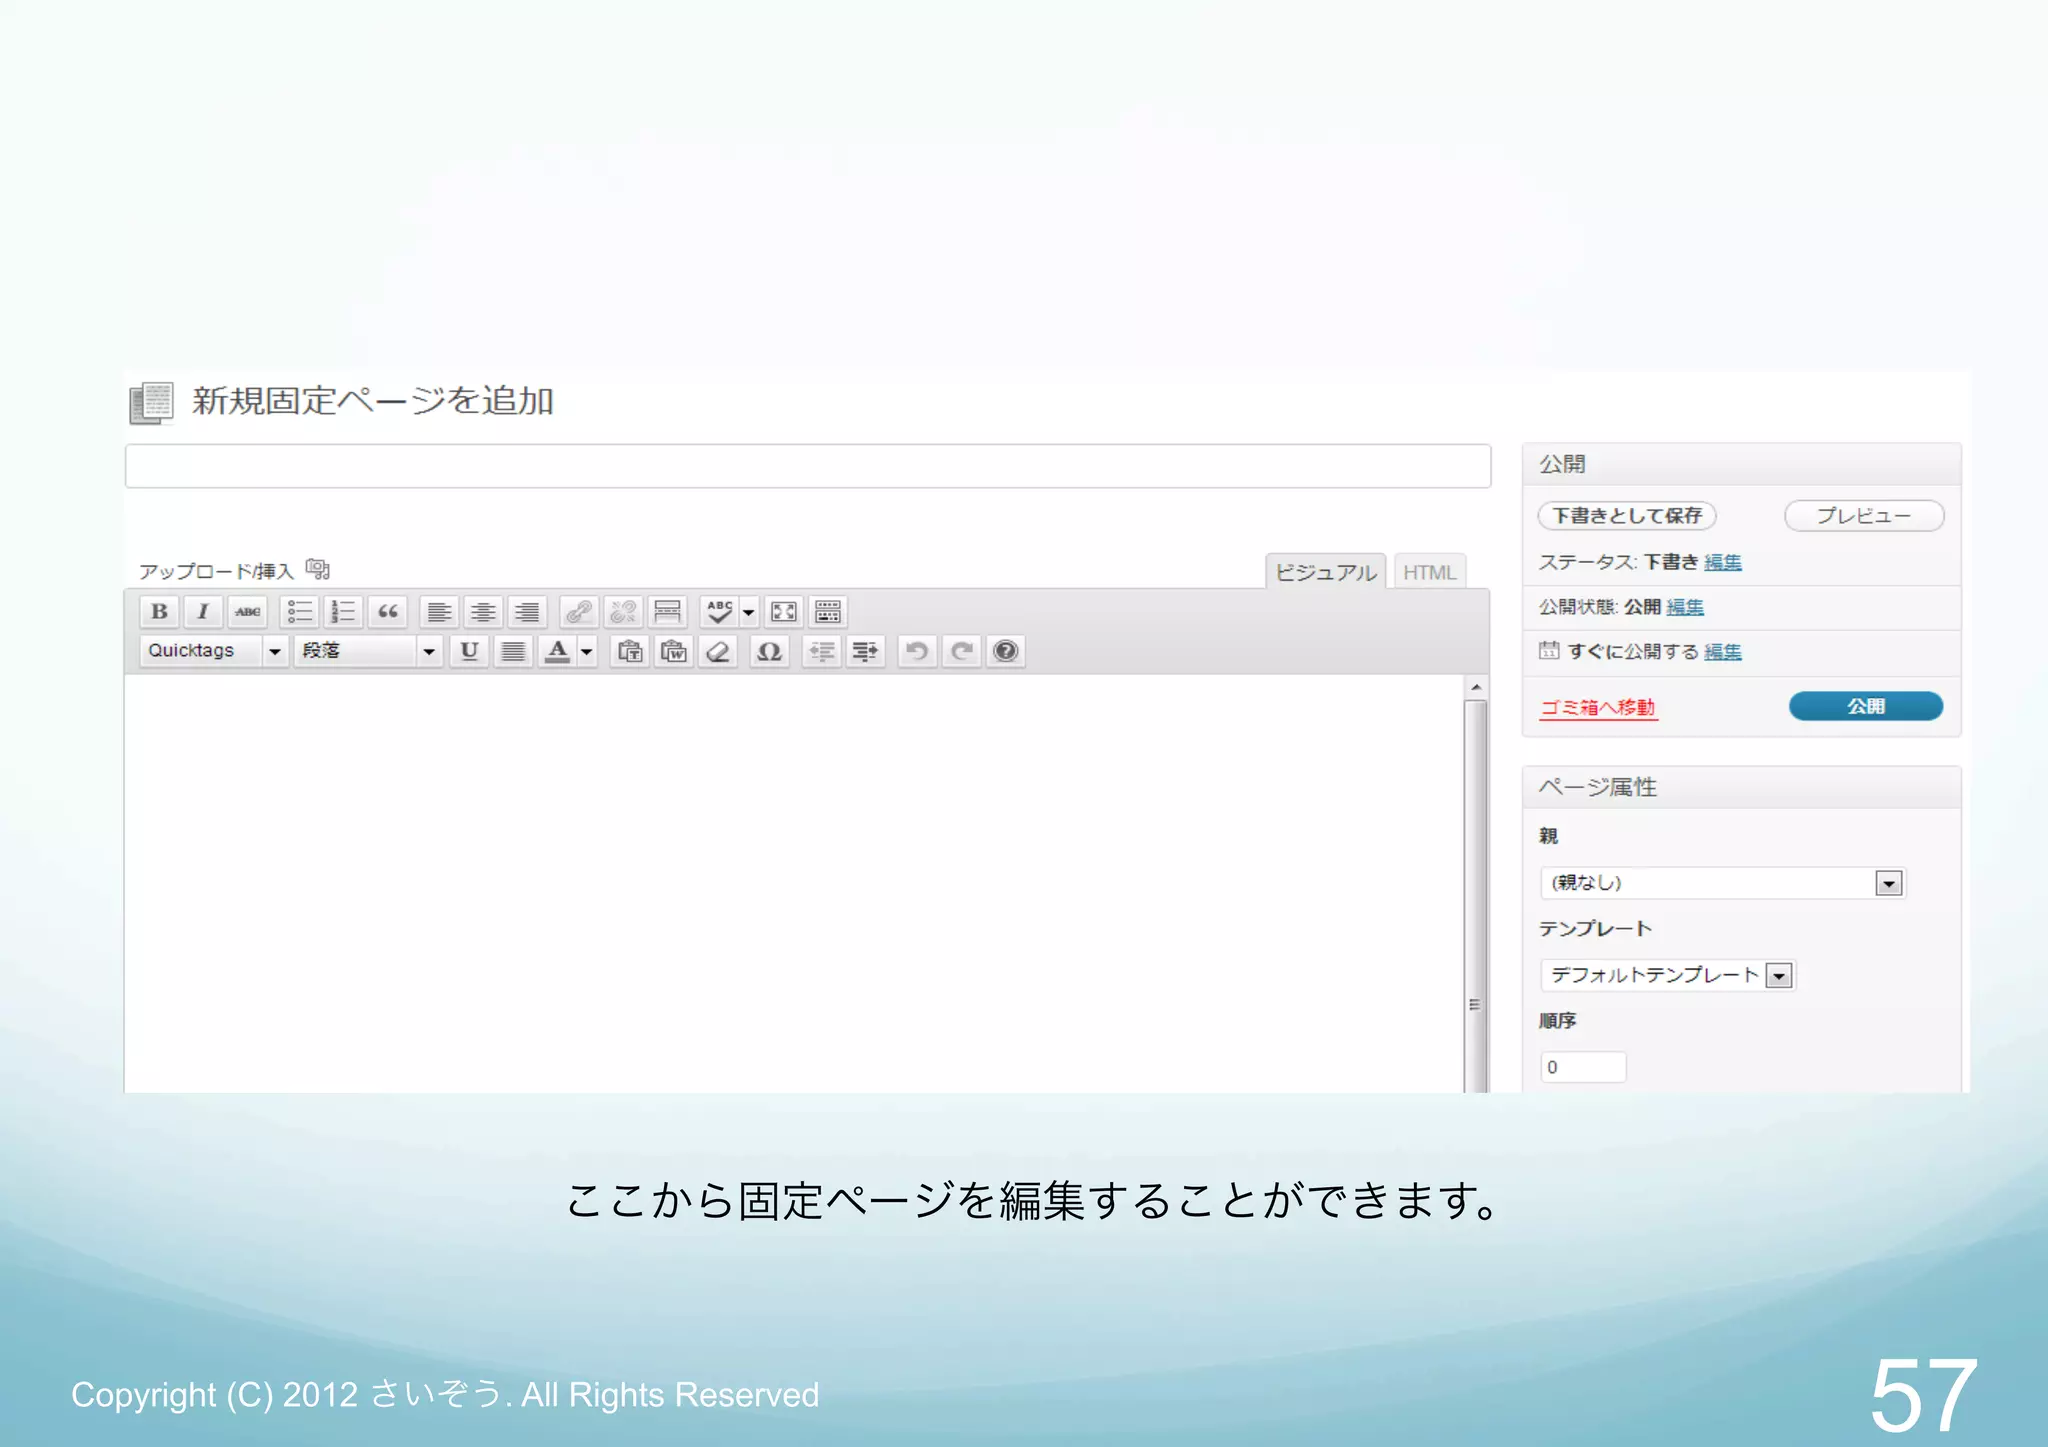Click 編集 link next to 公開状態
The height and width of the screenshot is (1447, 2048).
pos(1685,607)
